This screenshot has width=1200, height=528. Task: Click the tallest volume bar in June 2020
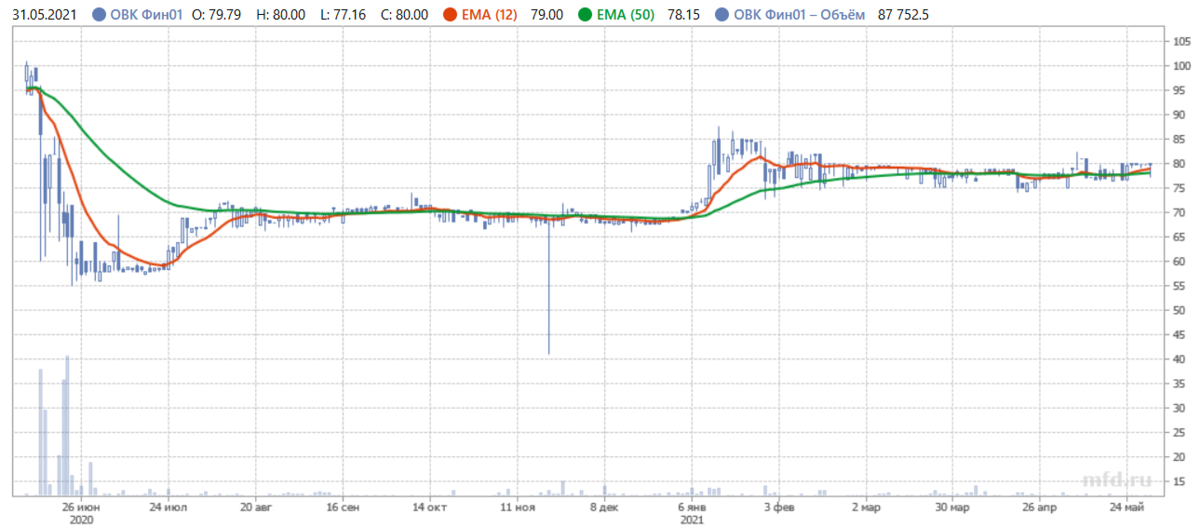67,426
